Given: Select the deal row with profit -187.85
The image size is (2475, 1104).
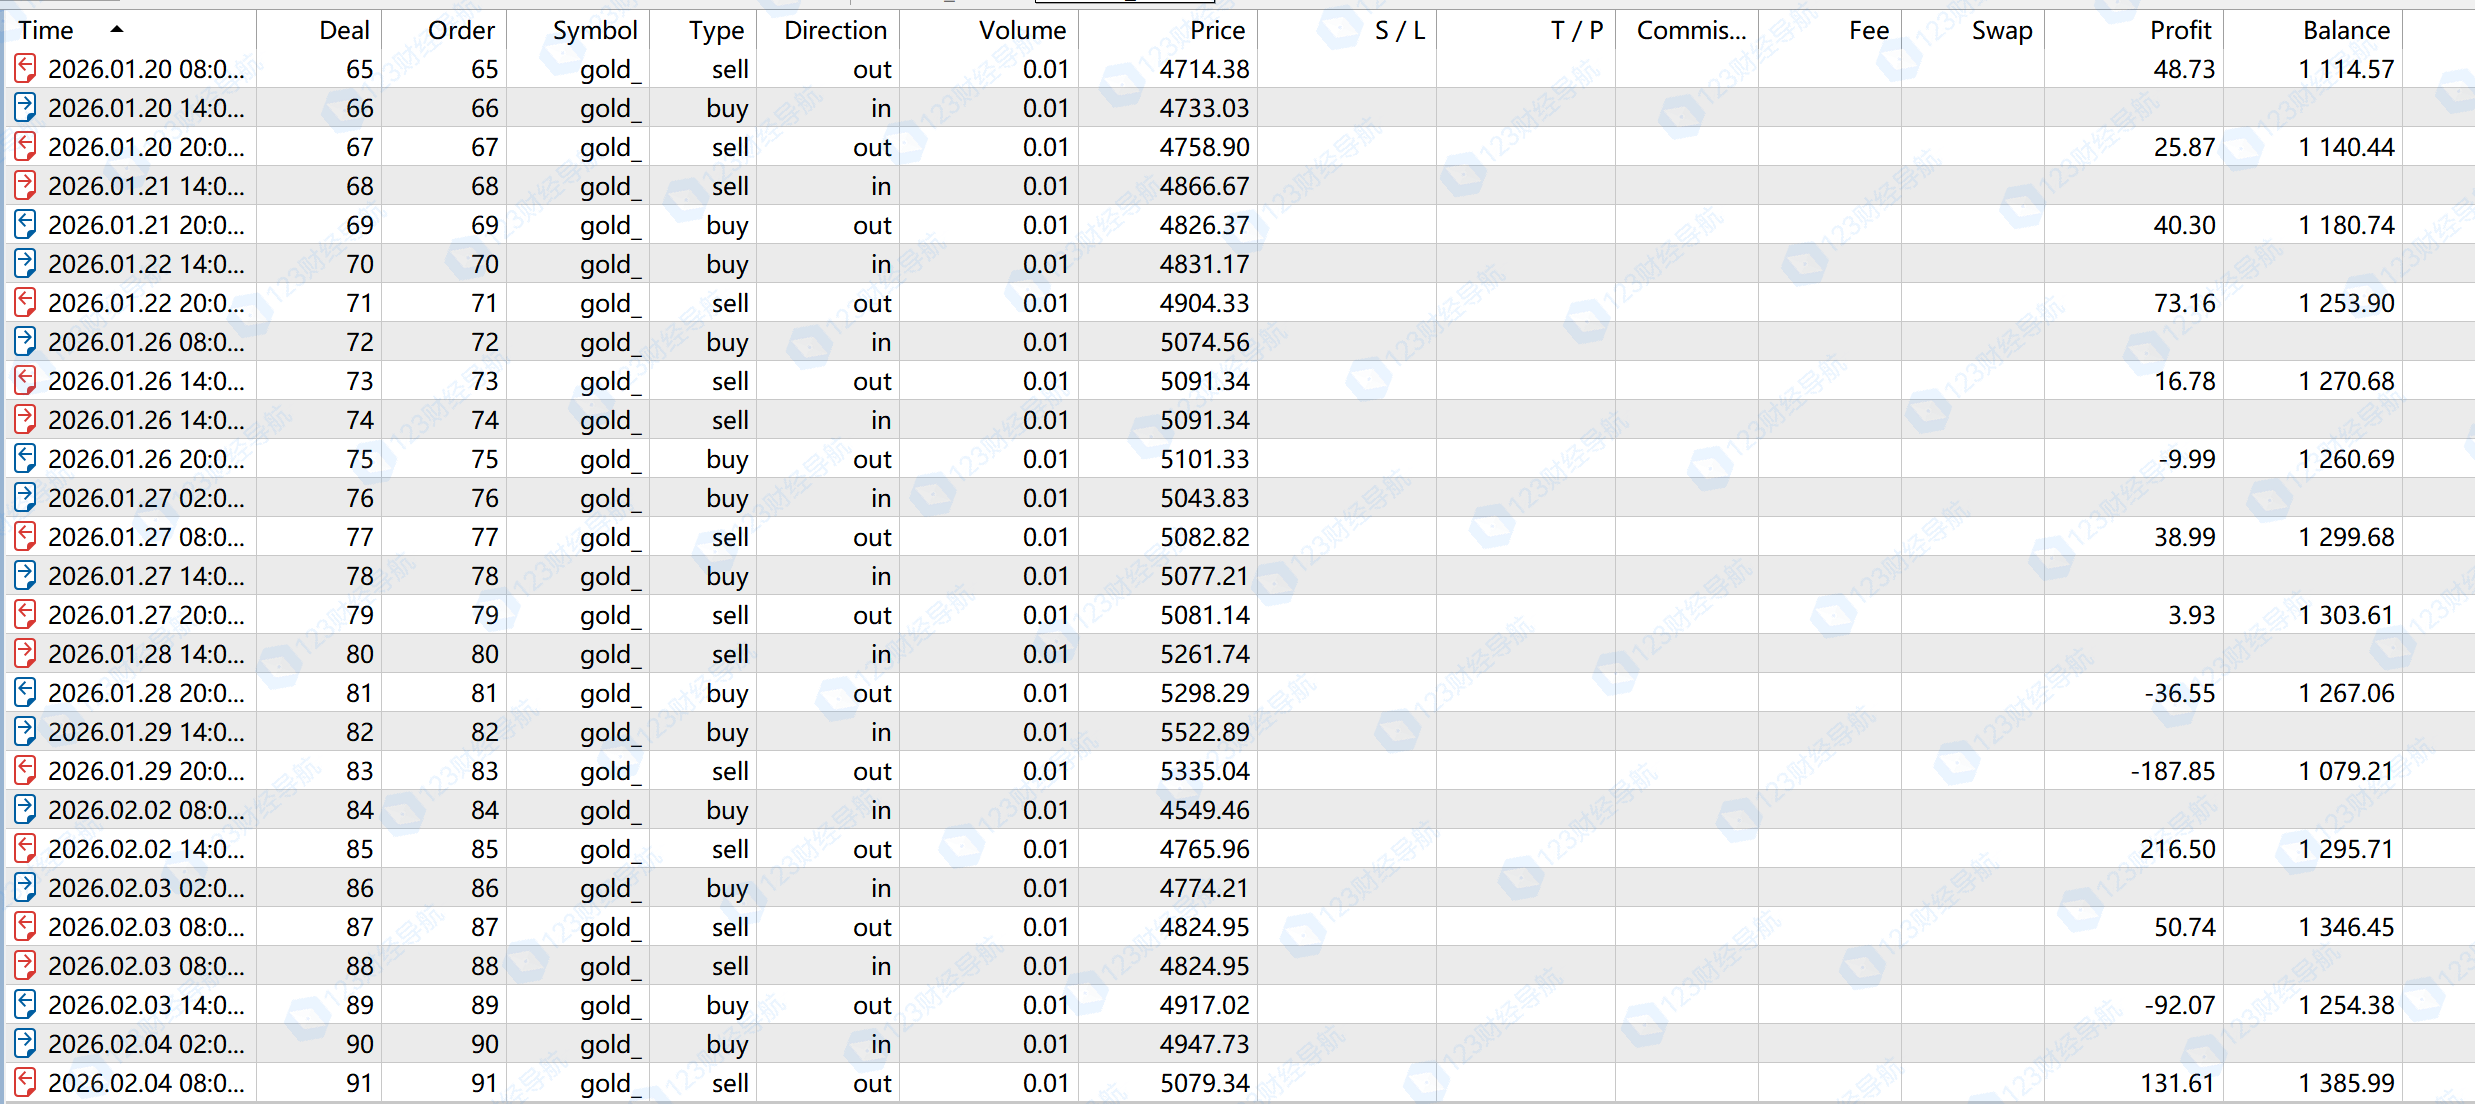Looking at the screenshot, I should tap(2172, 771).
